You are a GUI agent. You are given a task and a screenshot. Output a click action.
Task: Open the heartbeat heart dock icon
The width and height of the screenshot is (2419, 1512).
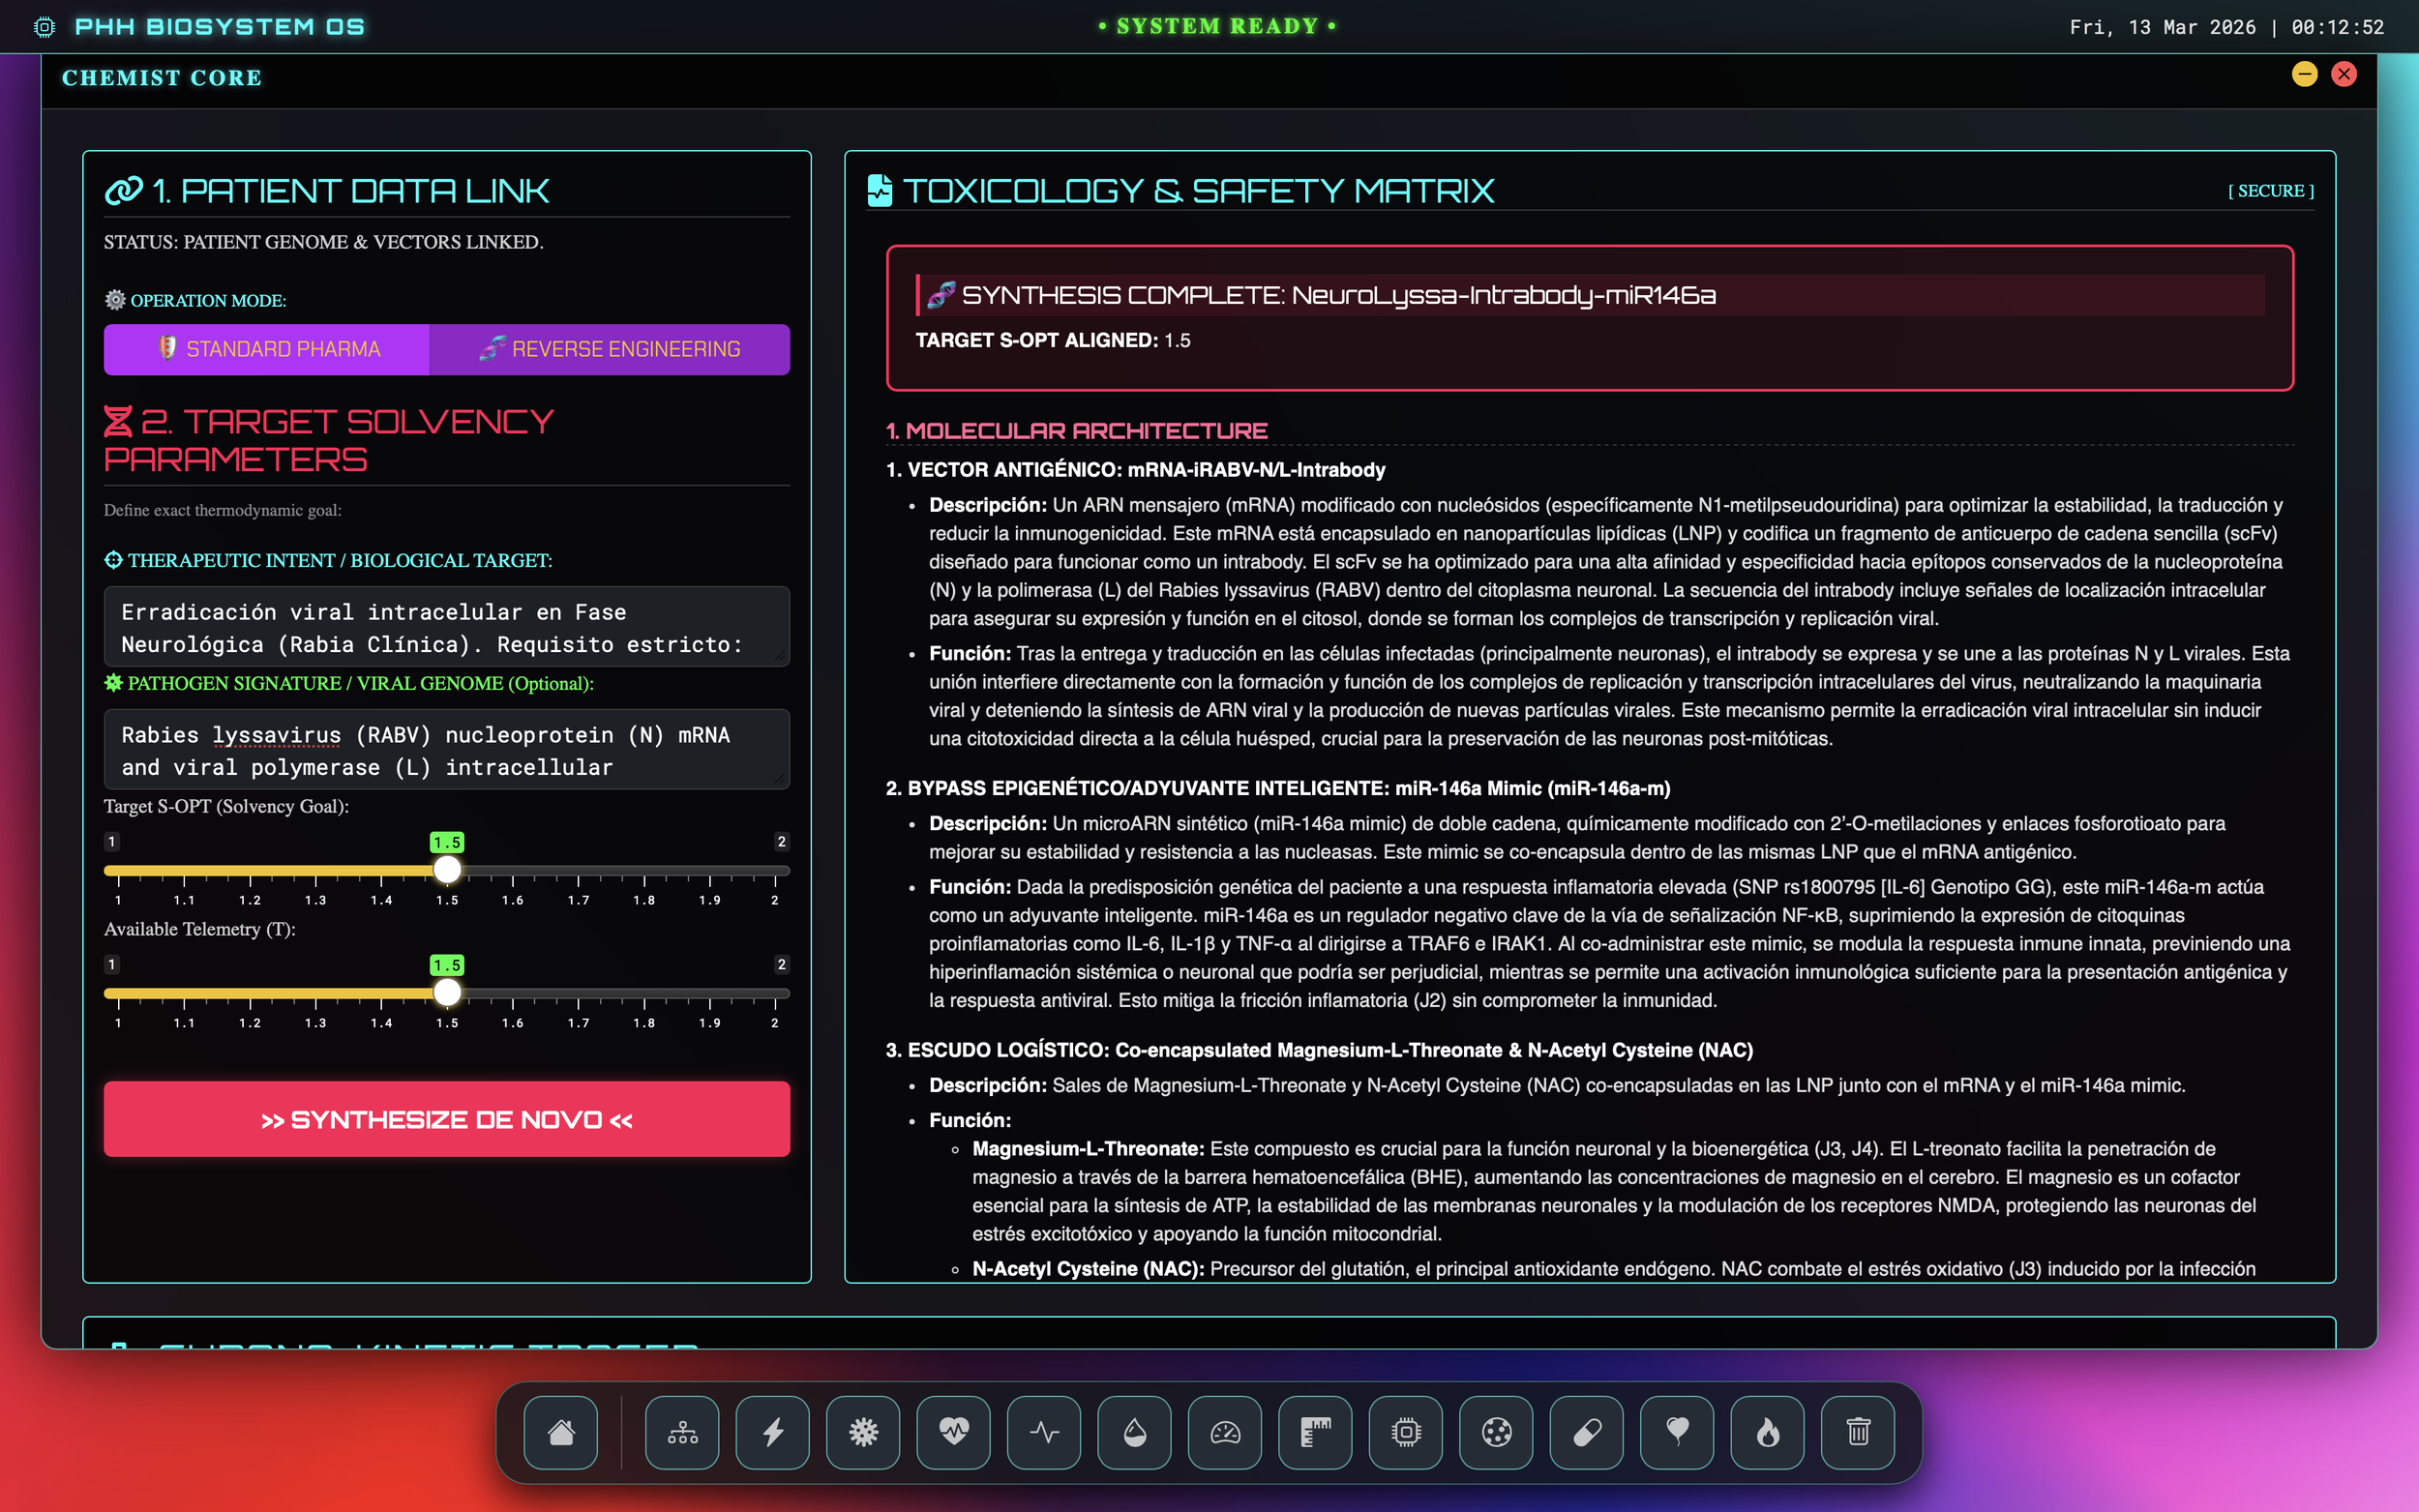(x=954, y=1432)
